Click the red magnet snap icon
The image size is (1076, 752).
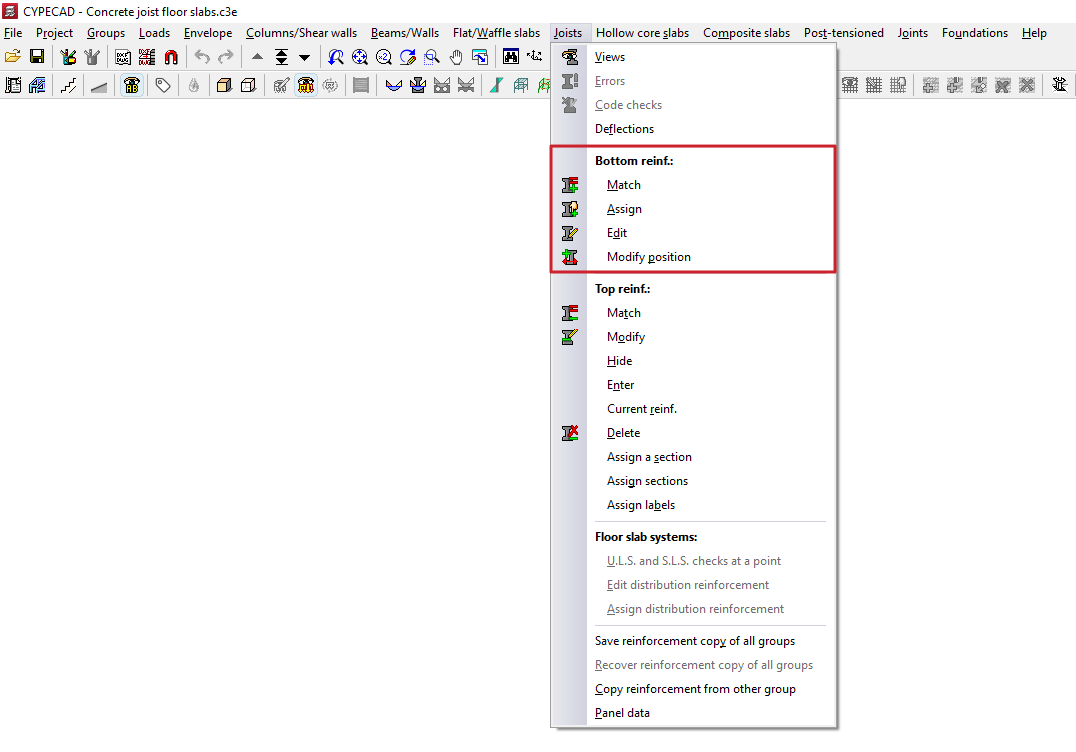coord(171,57)
